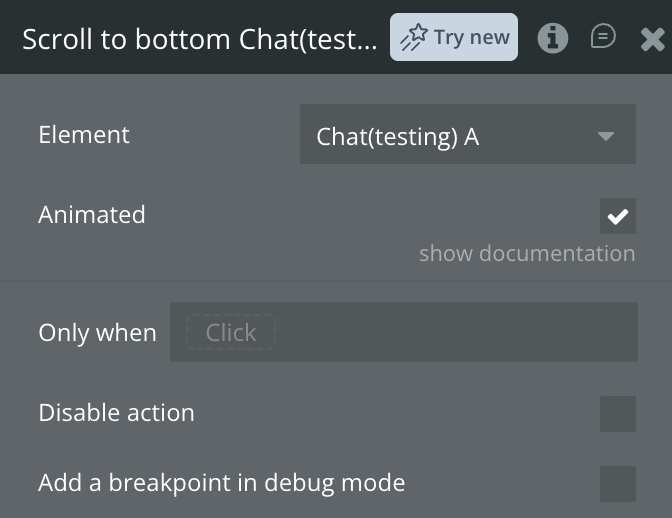Click the Only when expression field
This screenshot has width=672, height=518.
(404, 332)
